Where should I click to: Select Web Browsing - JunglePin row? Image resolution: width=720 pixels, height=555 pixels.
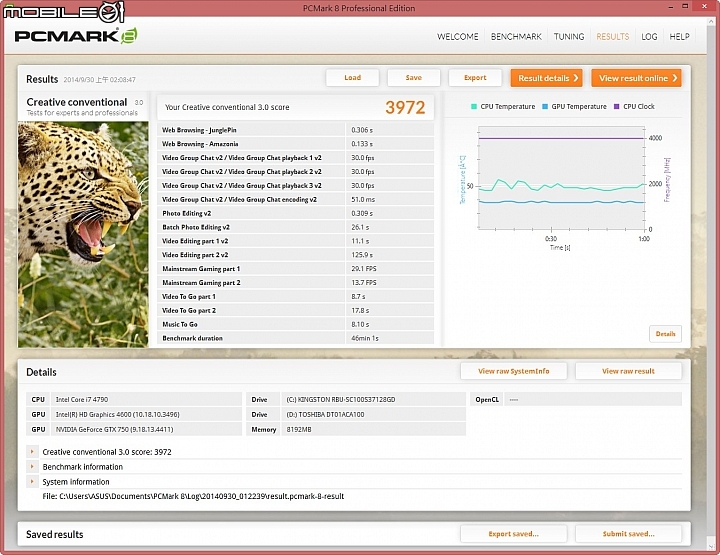295,130
